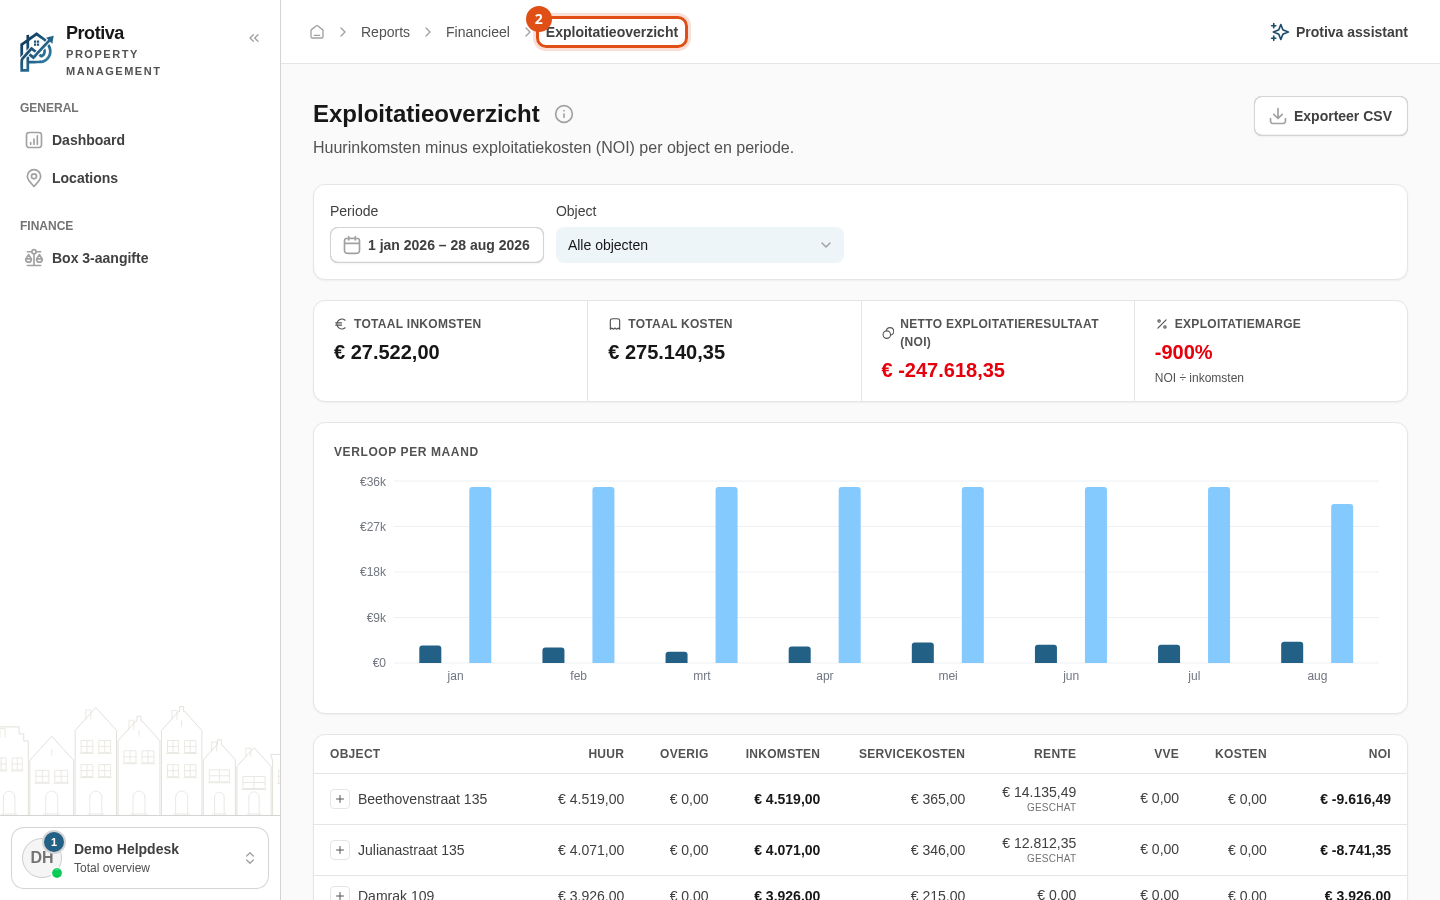Expand the Beethovenstraat 135 row

tap(340, 799)
